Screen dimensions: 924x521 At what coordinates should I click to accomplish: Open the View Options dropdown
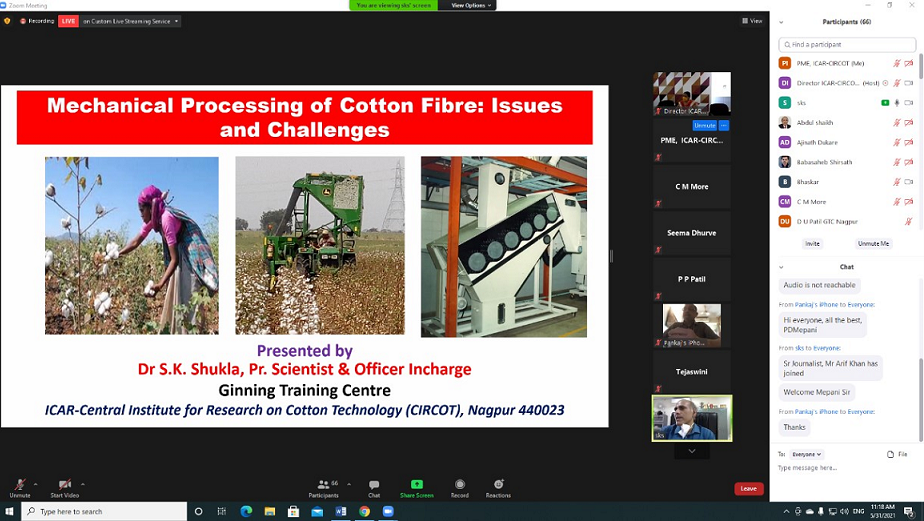tap(471, 5)
